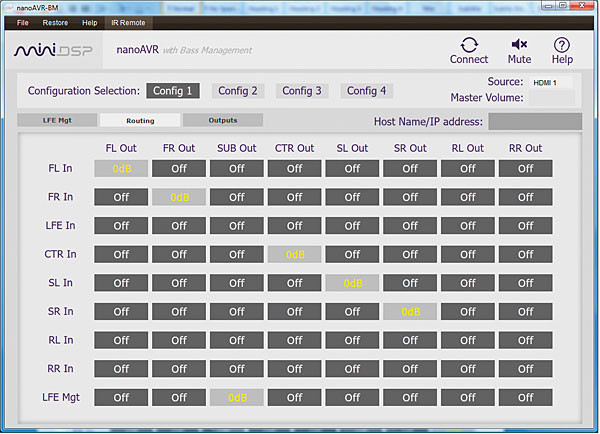Screen dimensions: 600x434
Task: Click the CTR In row label
Action: pos(60,254)
